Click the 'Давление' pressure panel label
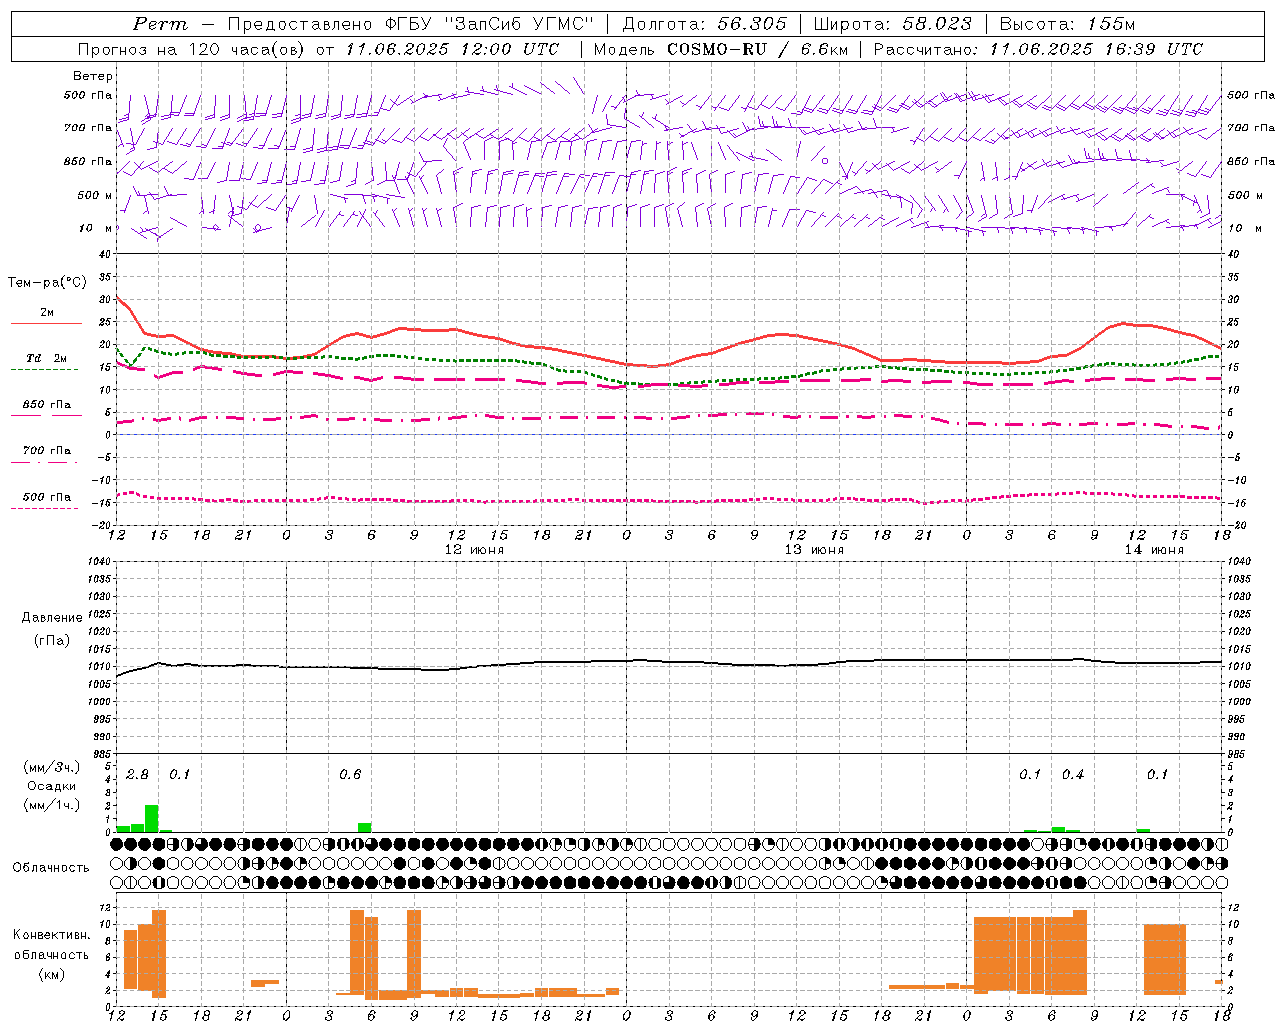The width and height of the screenshot is (1280, 1024). (52, 618)
